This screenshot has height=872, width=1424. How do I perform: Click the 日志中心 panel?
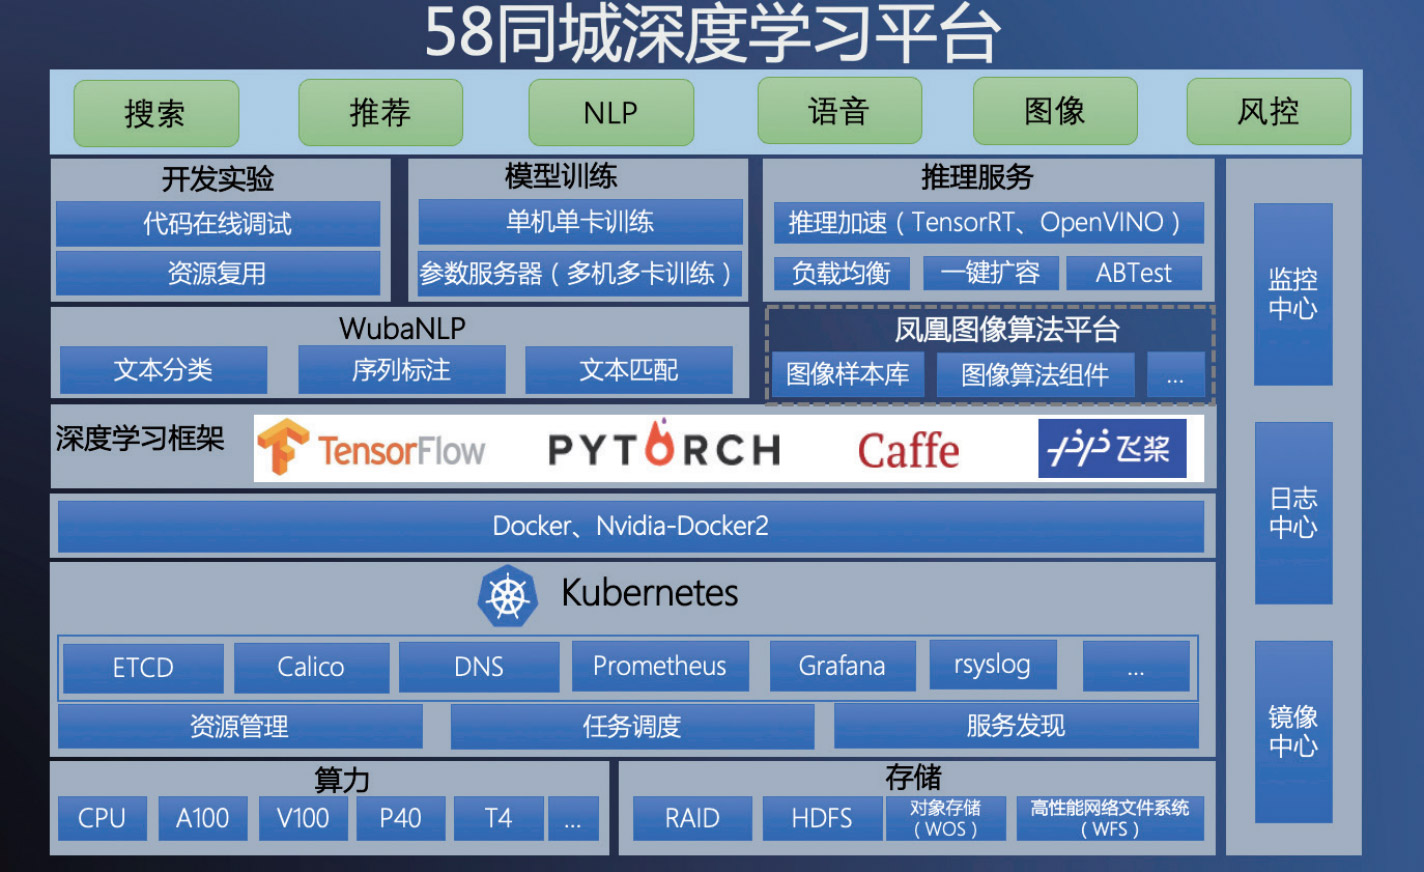[1293, 513]
